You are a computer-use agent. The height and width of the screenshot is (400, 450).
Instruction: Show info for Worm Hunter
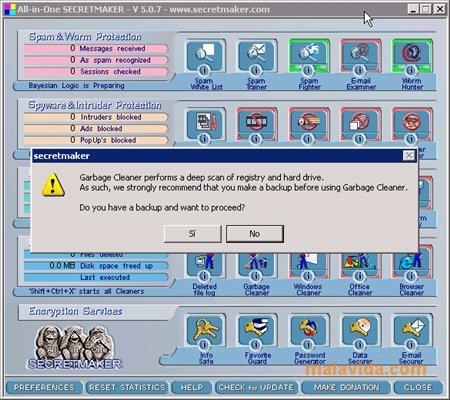(411, 70)
